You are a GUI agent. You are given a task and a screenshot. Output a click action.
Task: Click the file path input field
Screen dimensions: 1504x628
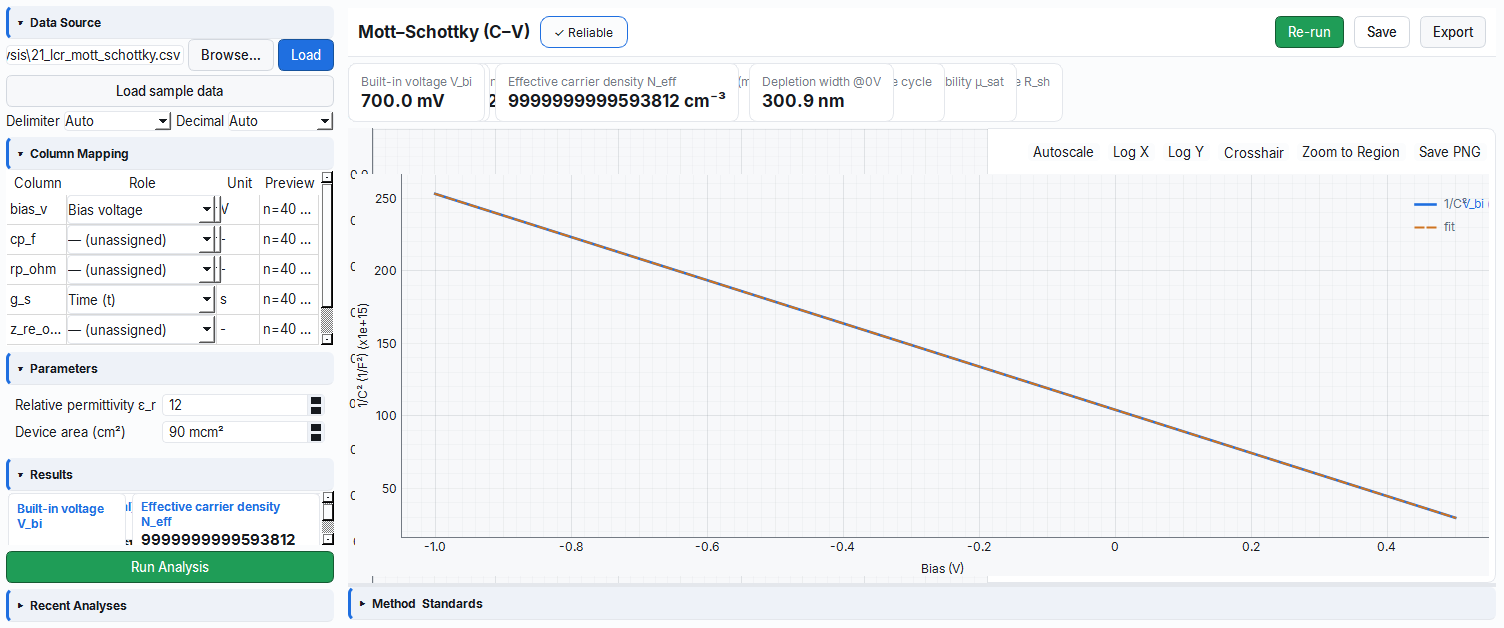pyautogui.click(x=95, y=55)
